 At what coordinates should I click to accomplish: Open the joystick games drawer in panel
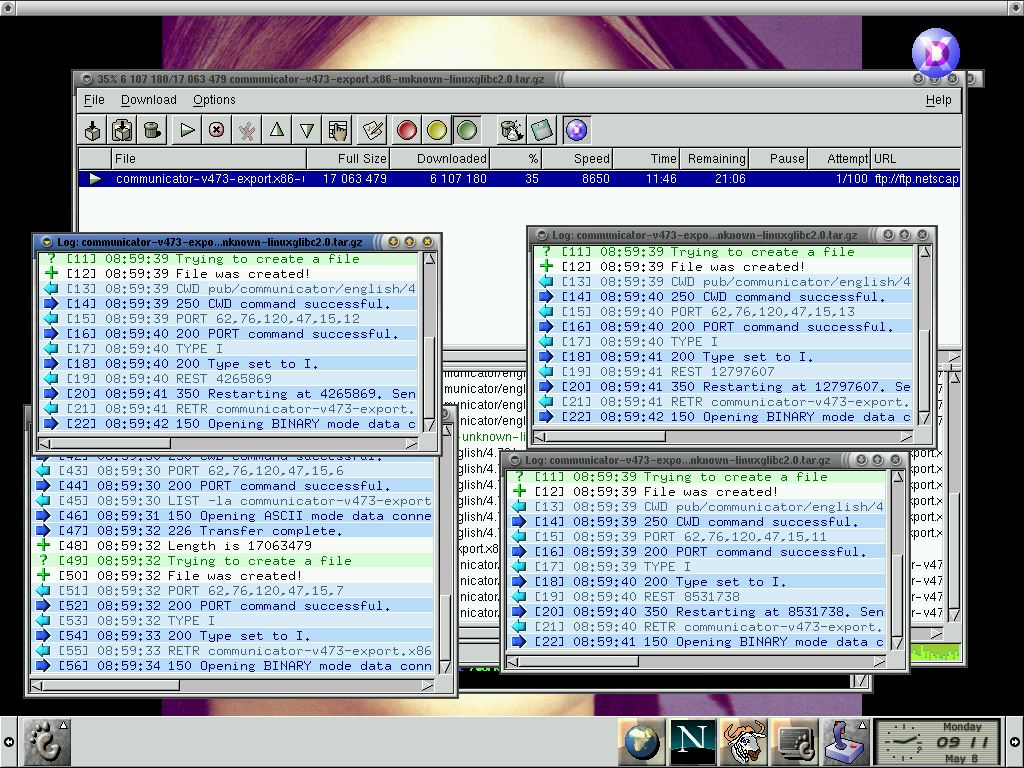[845, 741]
